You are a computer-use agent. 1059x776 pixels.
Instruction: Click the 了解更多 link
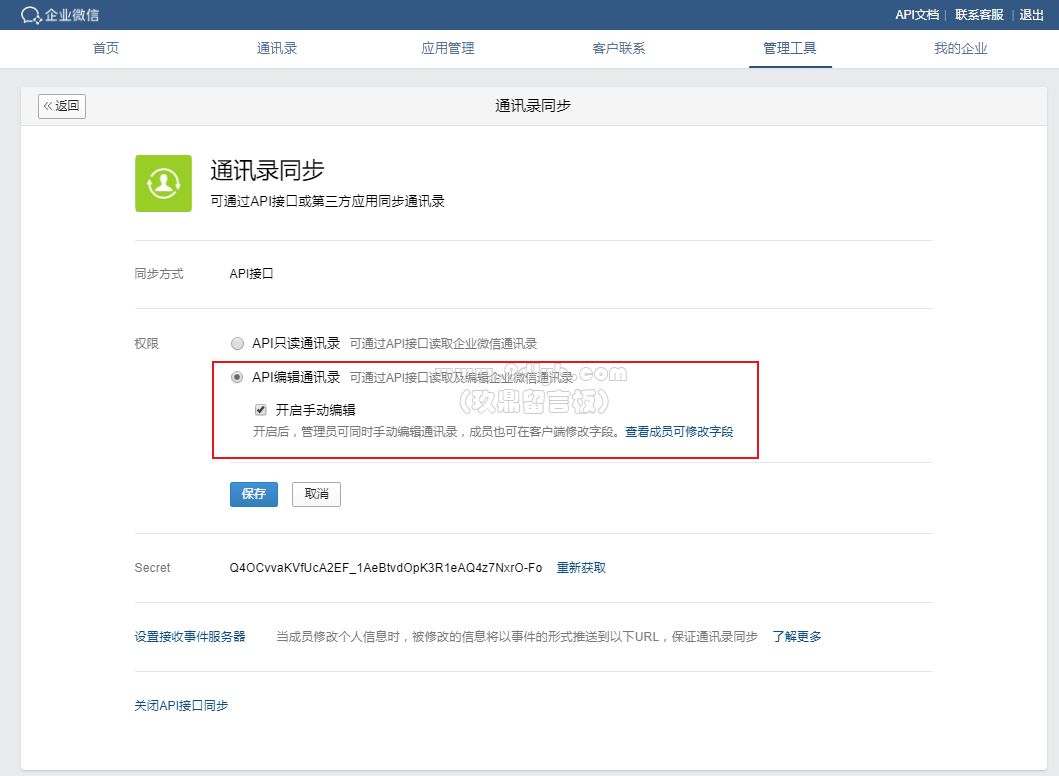coord(797,637)
